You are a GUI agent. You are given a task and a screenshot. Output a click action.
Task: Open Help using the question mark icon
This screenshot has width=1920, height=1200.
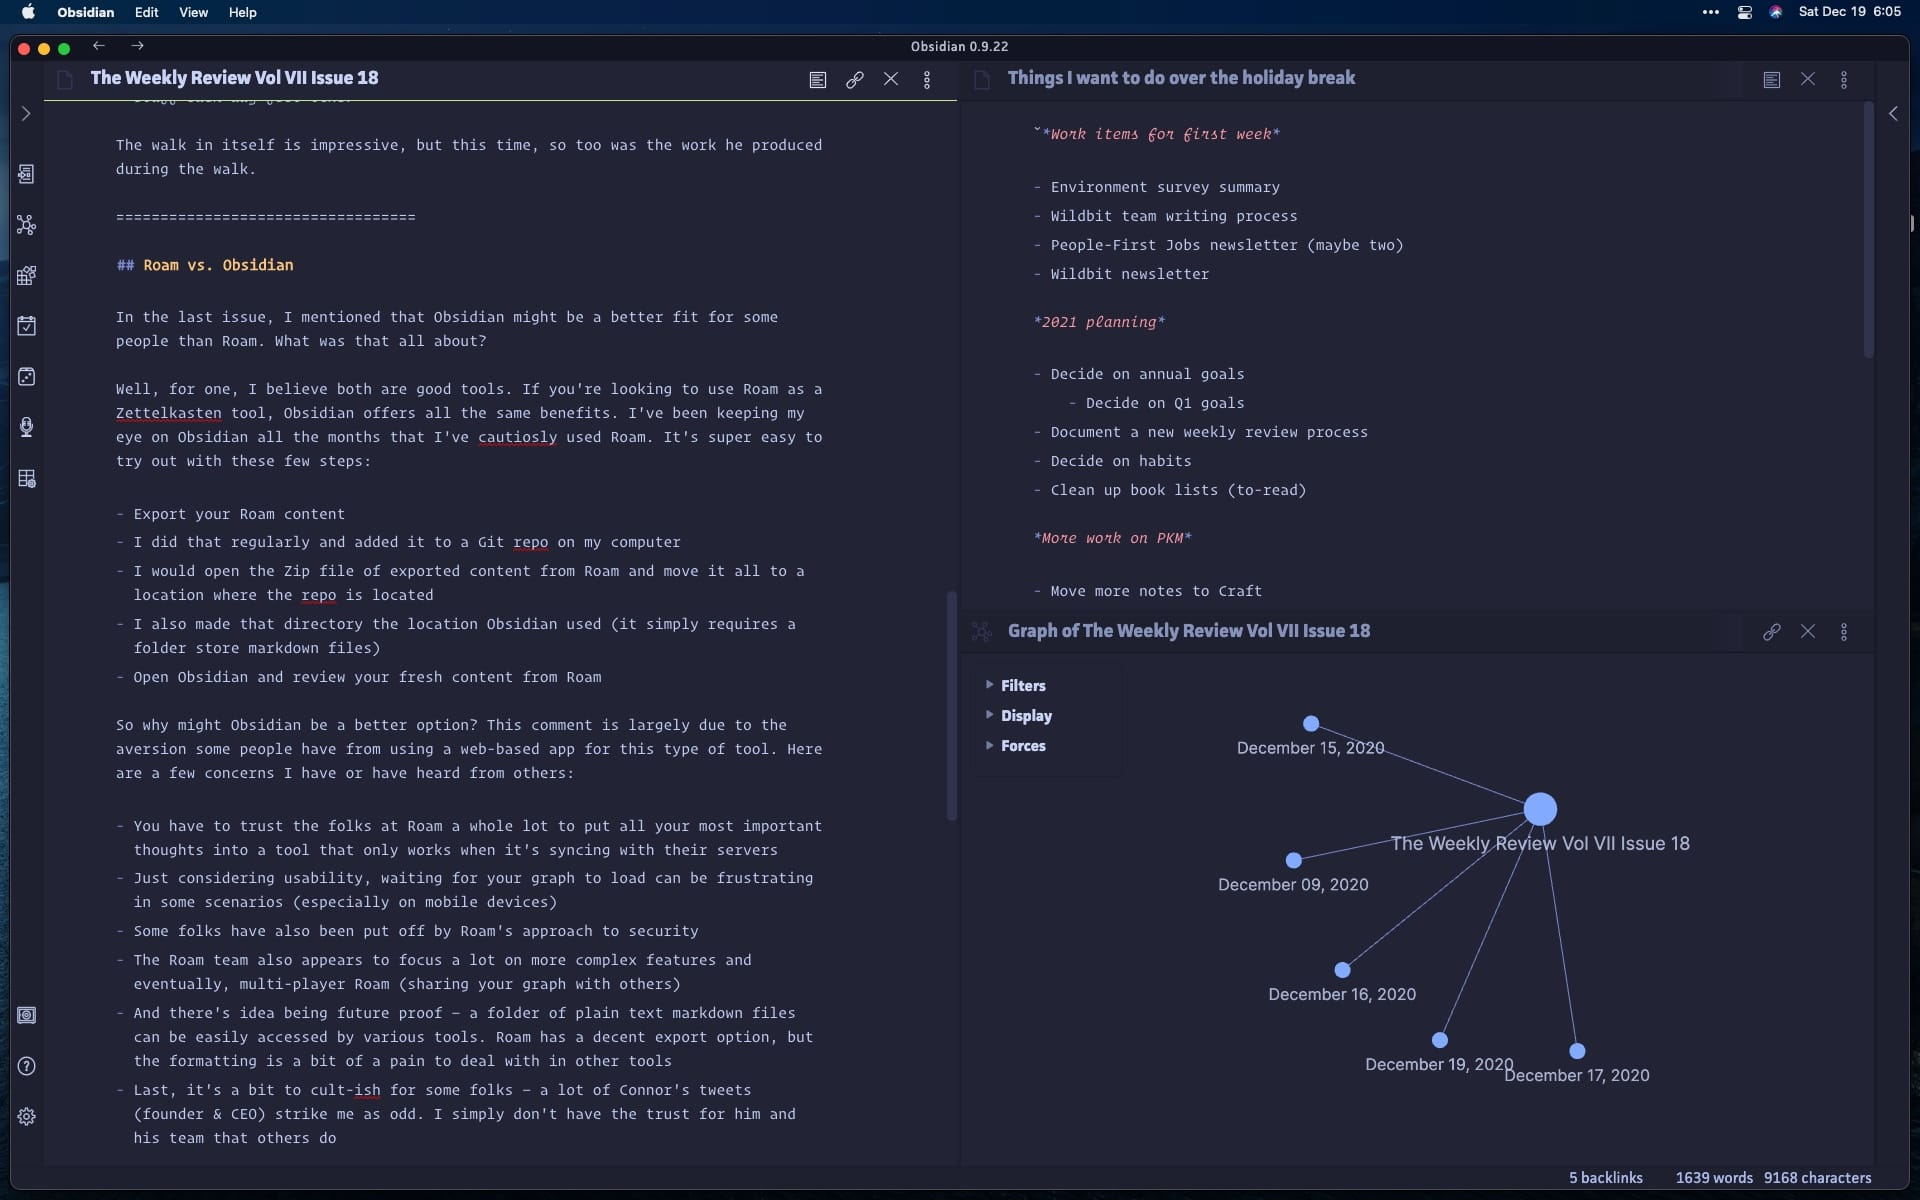pos(27,1066)
